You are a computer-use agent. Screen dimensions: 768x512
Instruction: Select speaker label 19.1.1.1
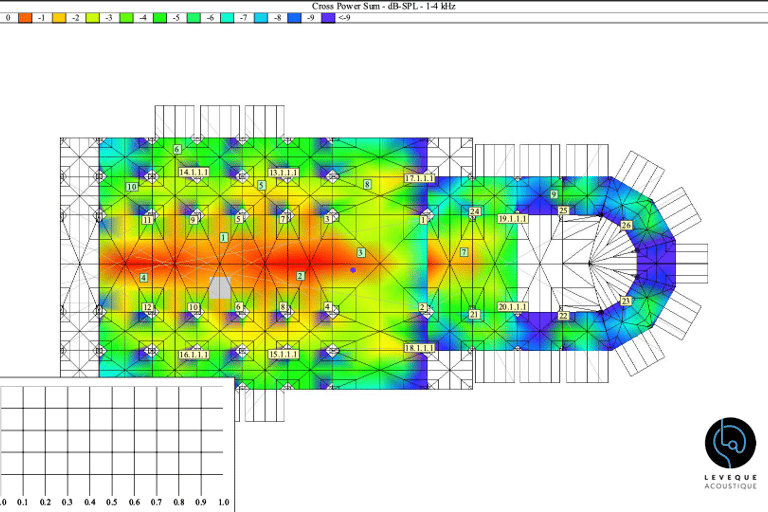pos(513,219)
